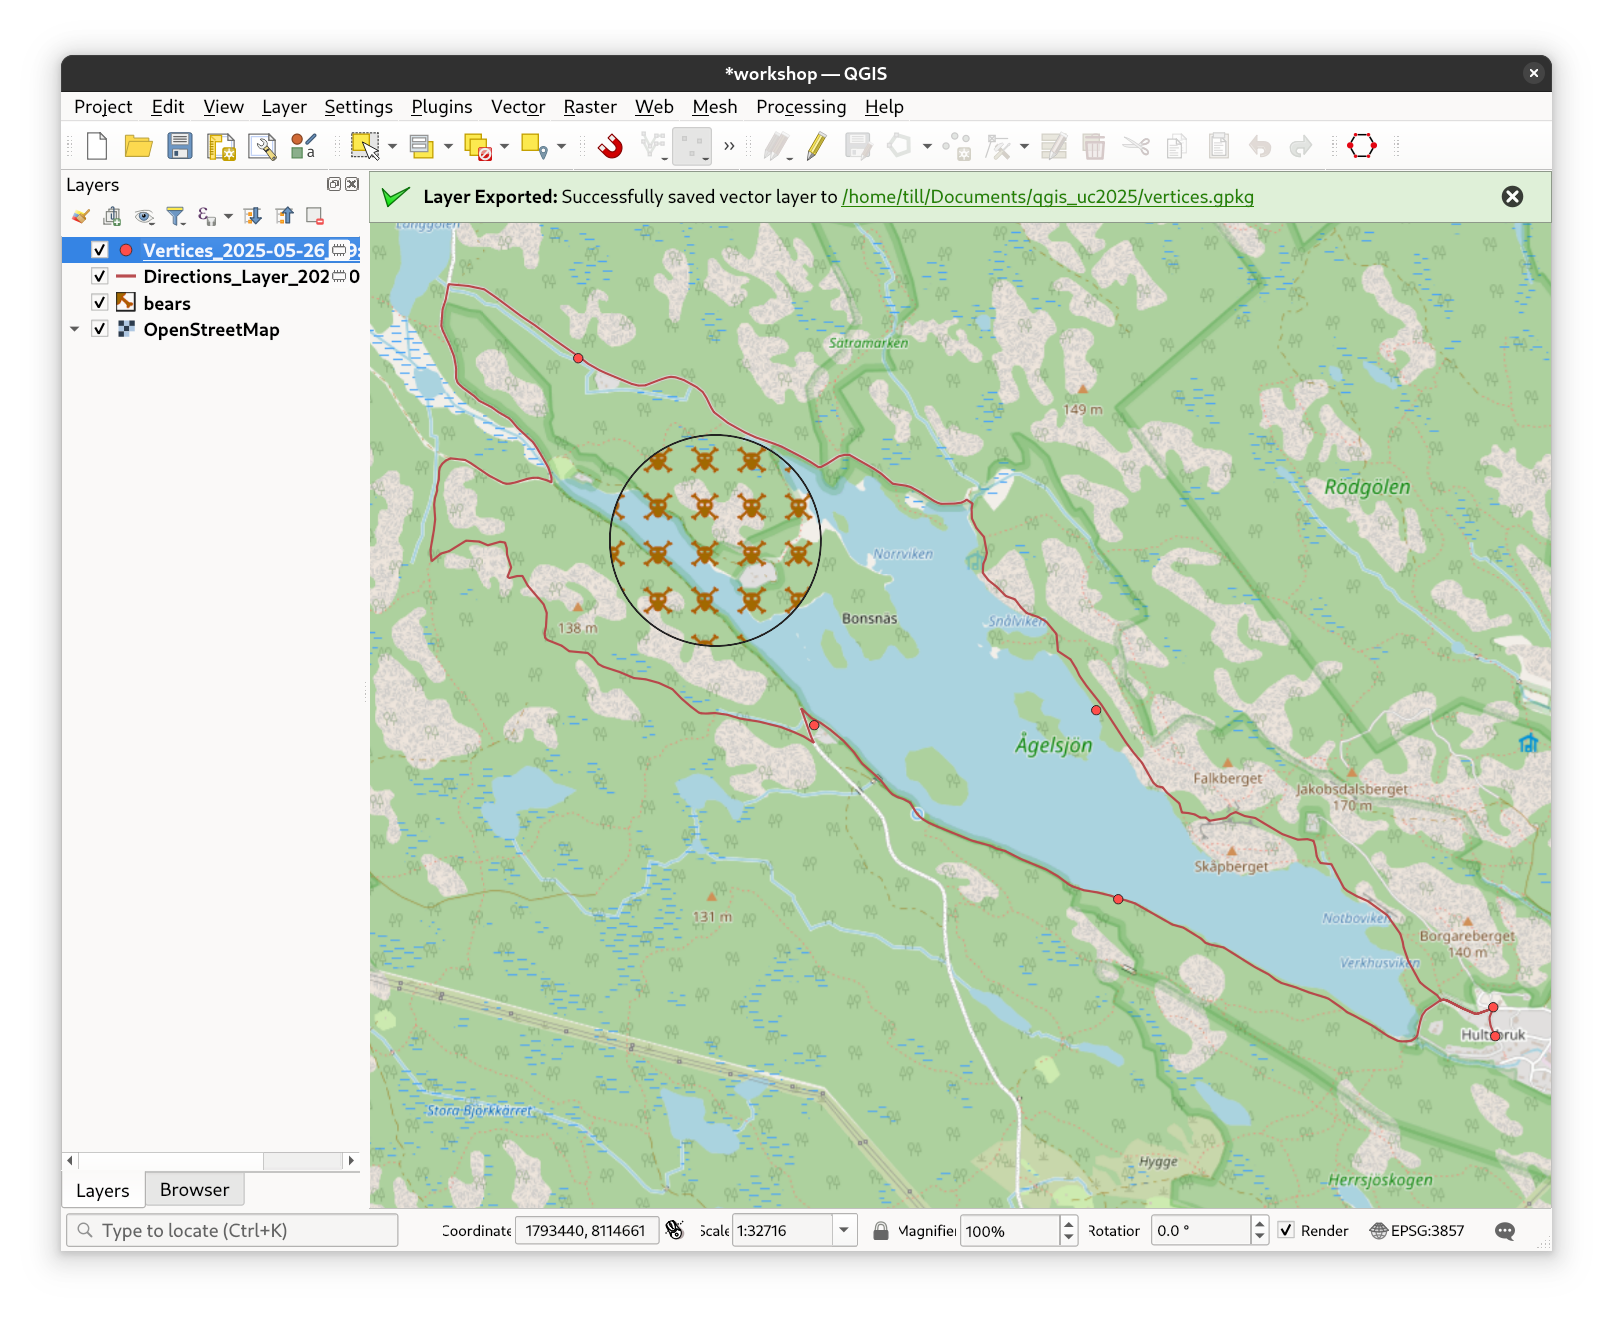Click the filter legend funnel icon
Viewport: 1613px width, 1318px height.
[176, 216]
